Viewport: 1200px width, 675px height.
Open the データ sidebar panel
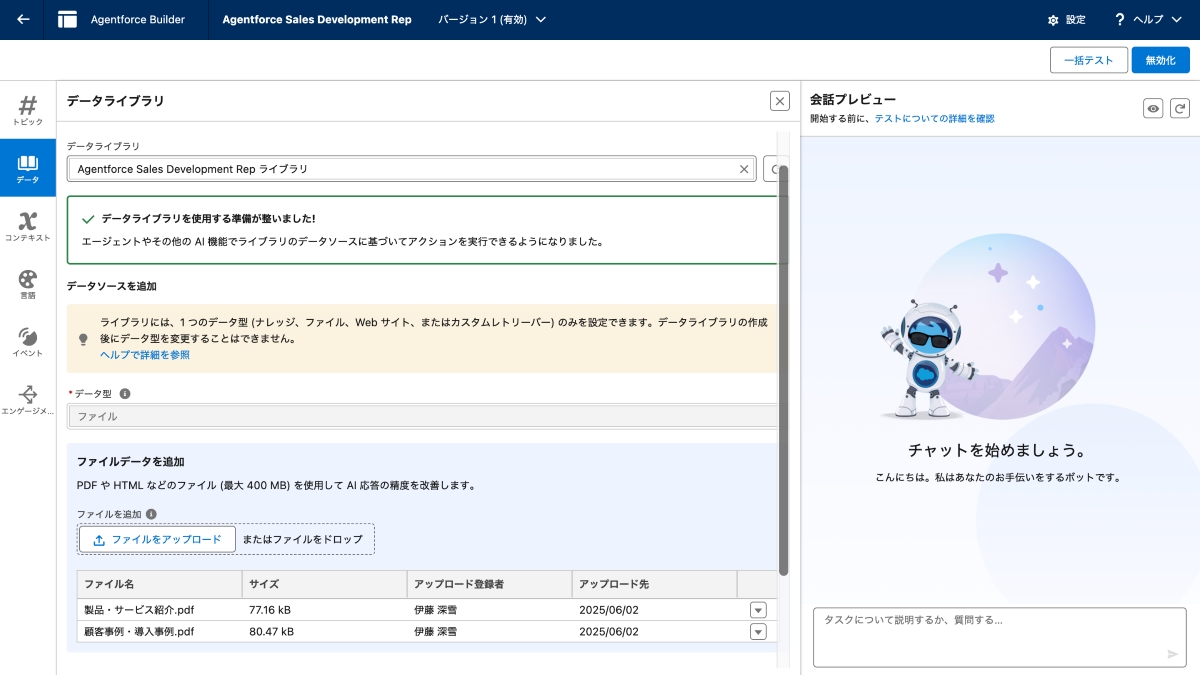[x=28, y=168]
